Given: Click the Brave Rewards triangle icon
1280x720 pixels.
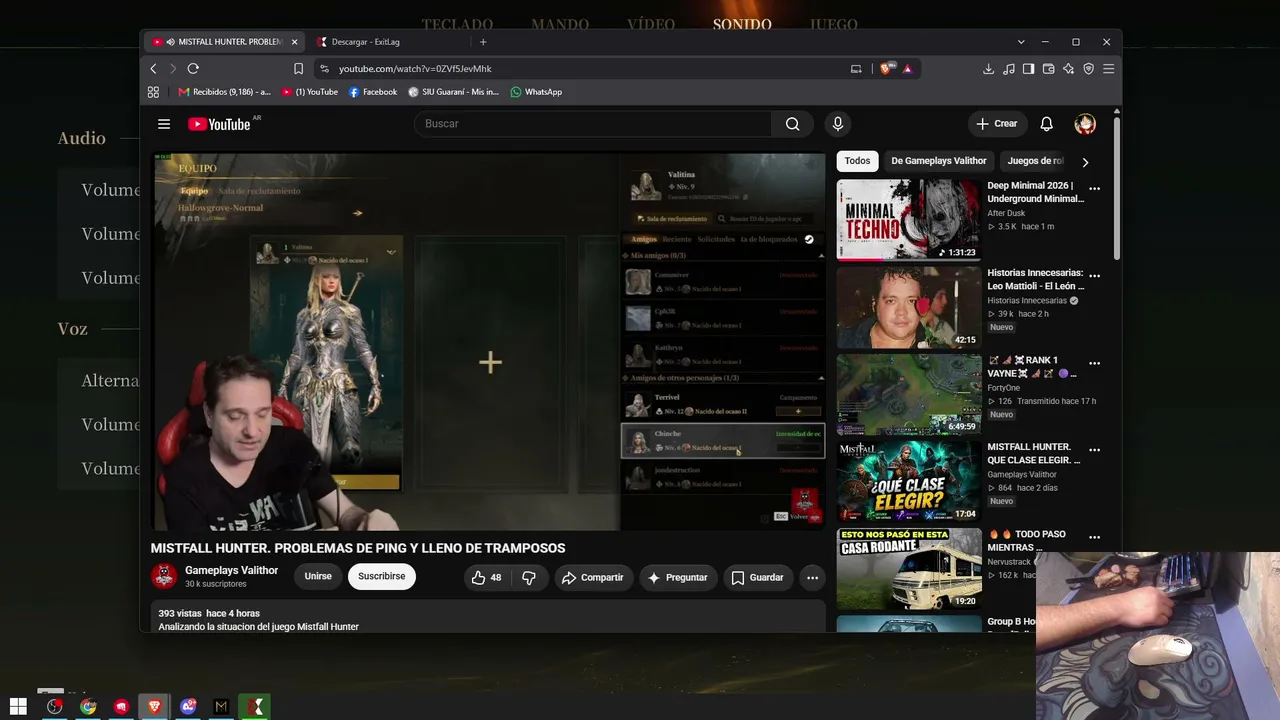Looking at the screenshot, I should pyautogui.click(x=907, y=69).
